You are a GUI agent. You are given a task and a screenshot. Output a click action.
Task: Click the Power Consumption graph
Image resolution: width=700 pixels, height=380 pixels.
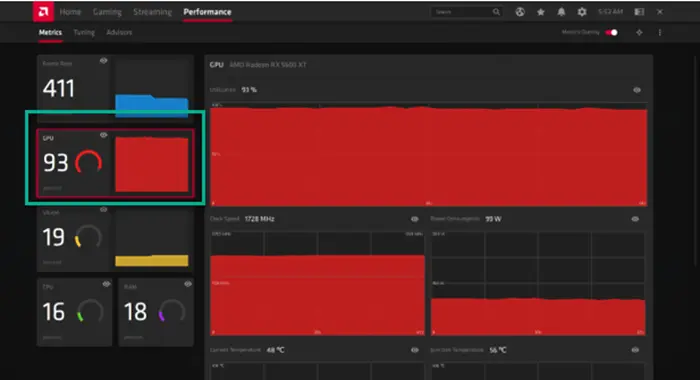pos(538,283)
